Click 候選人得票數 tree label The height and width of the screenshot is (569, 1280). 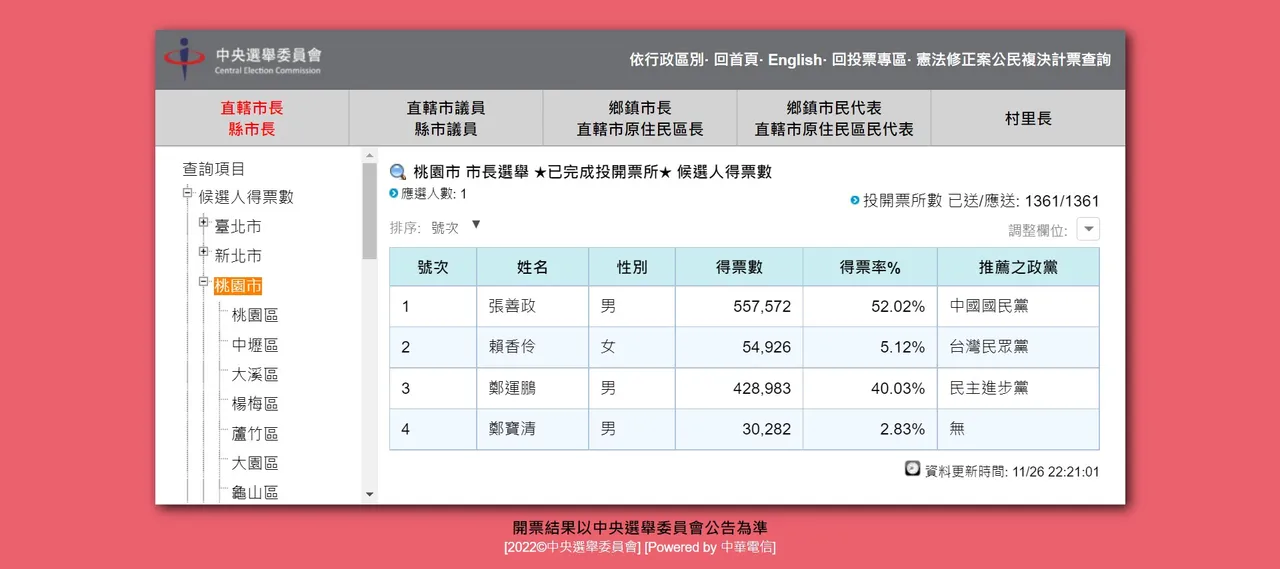pyautogui.click(x=246, y=197)
